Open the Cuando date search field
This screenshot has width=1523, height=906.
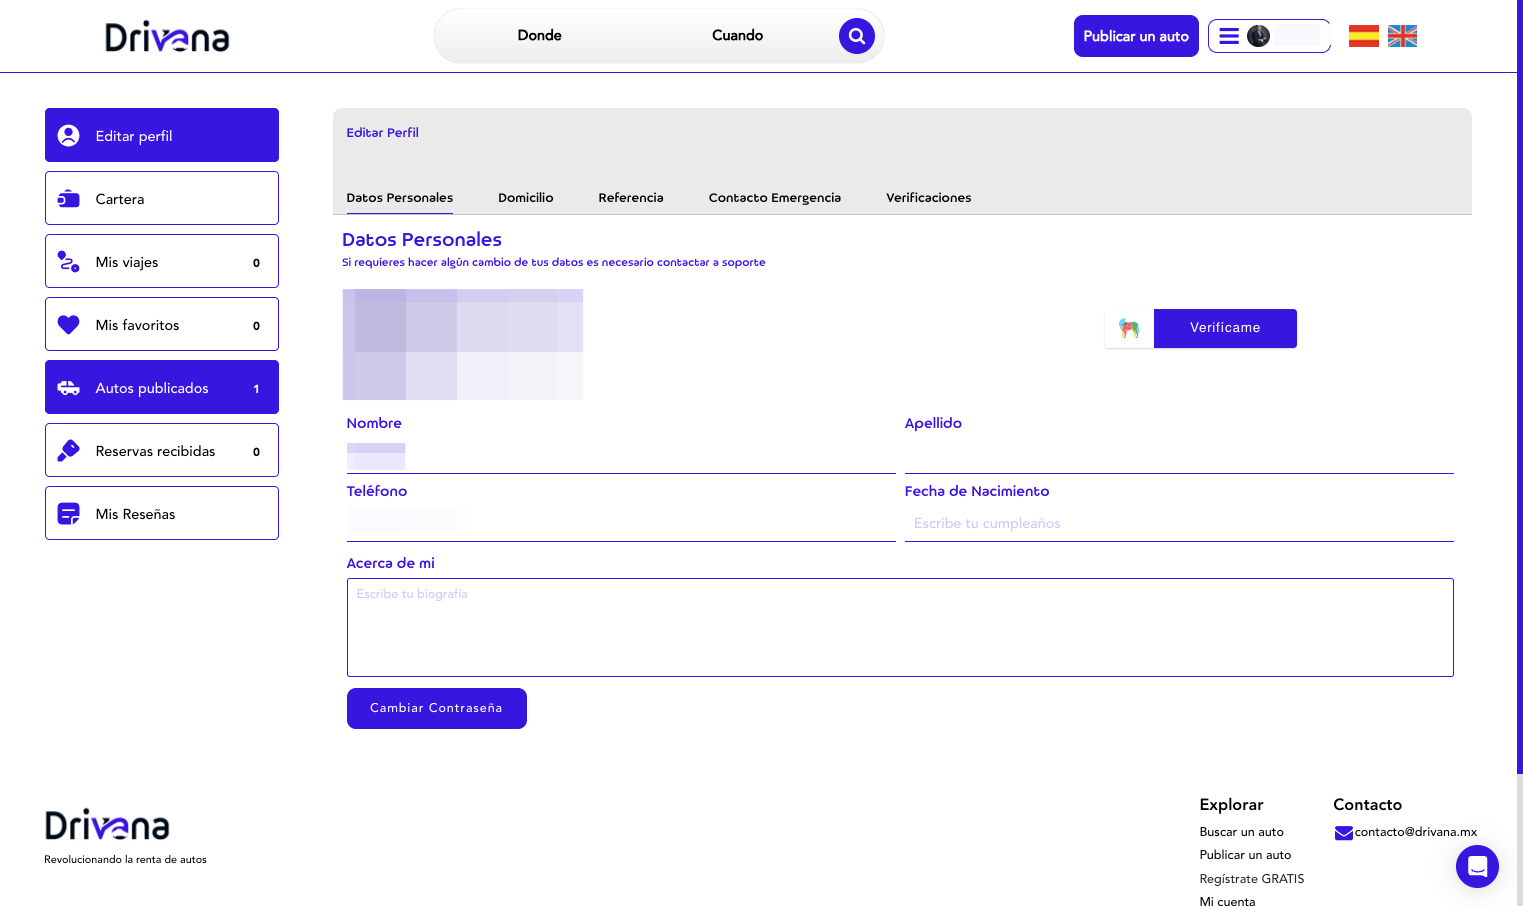click(x=738, y=36)
